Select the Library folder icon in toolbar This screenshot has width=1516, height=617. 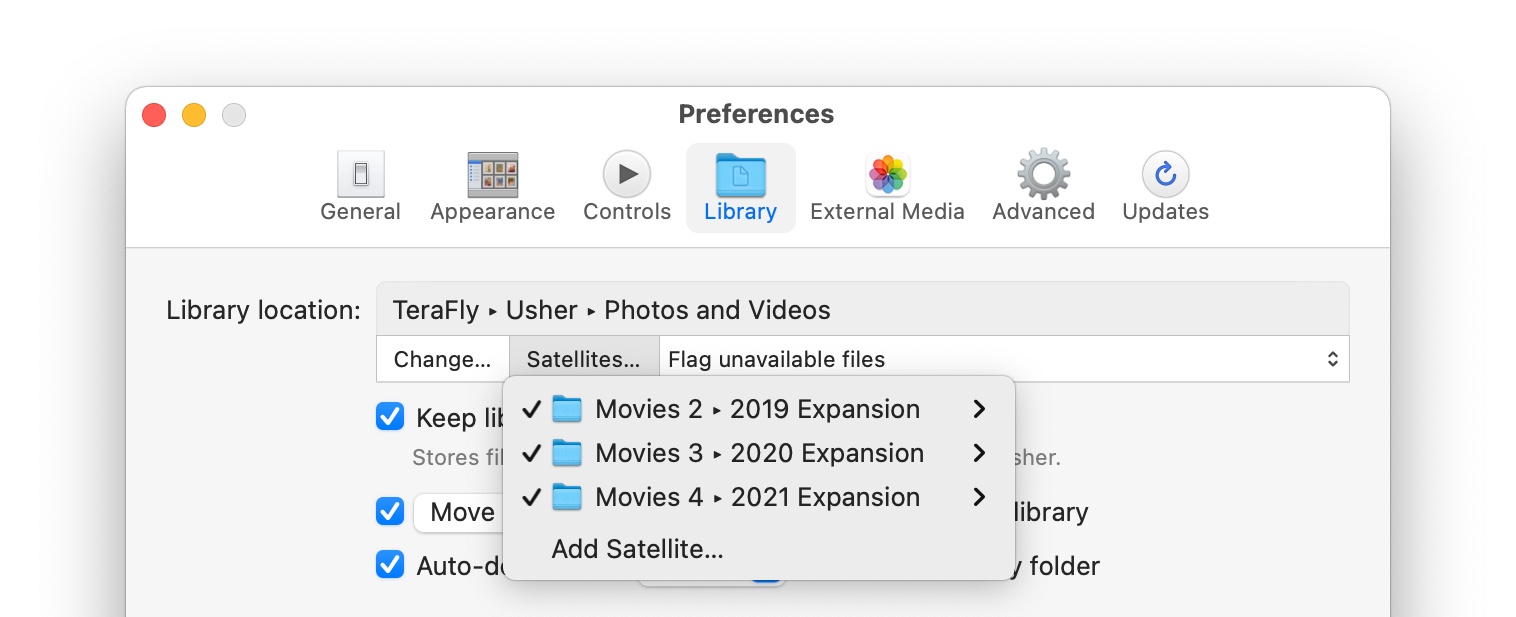click(740, 176)
